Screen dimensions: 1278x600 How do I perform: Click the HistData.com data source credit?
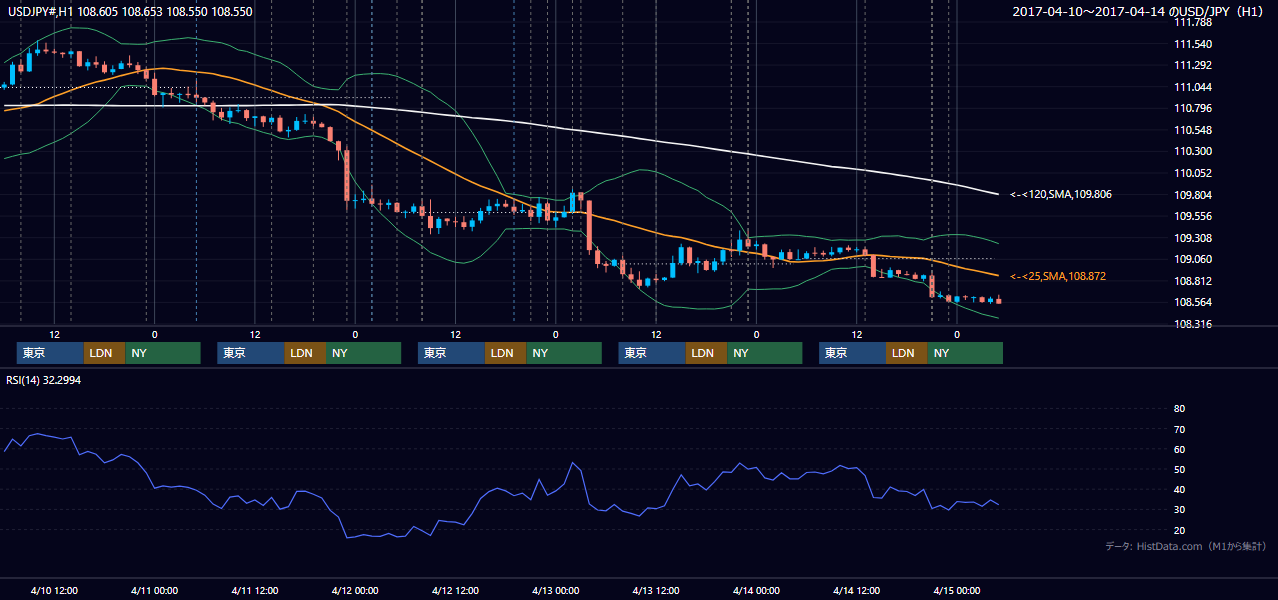click(x=1186, y=546)
